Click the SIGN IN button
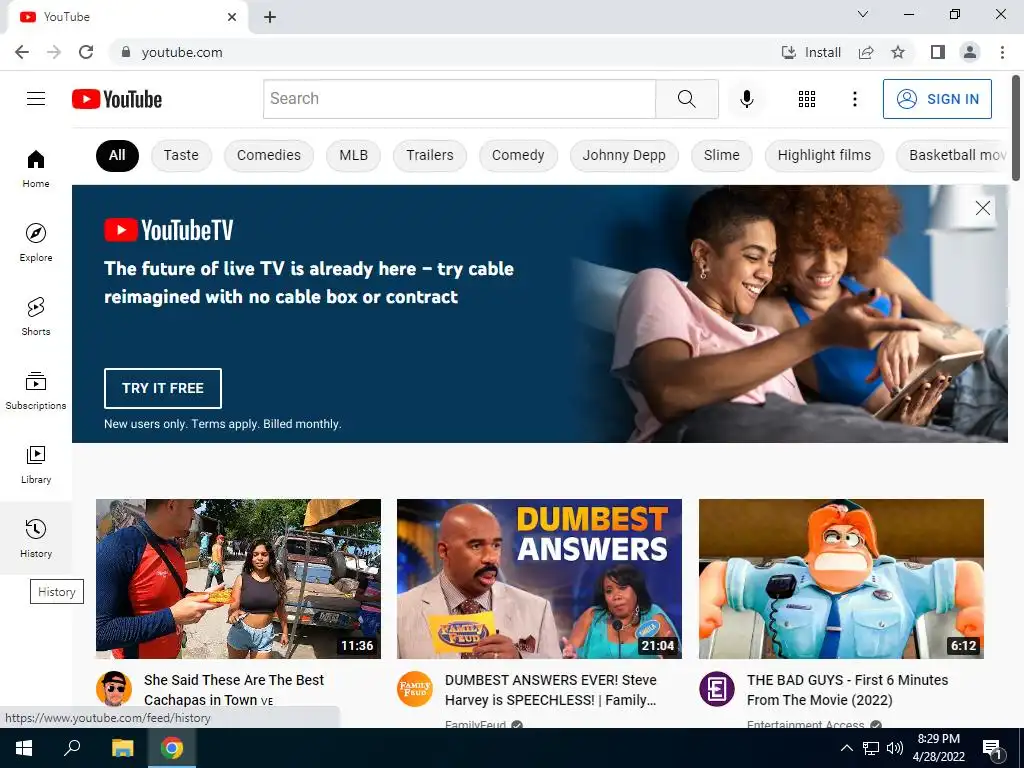 (937, 99)
